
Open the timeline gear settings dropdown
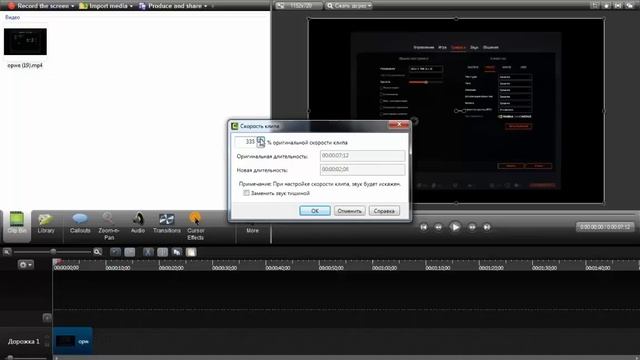click(x=25, y=265)
